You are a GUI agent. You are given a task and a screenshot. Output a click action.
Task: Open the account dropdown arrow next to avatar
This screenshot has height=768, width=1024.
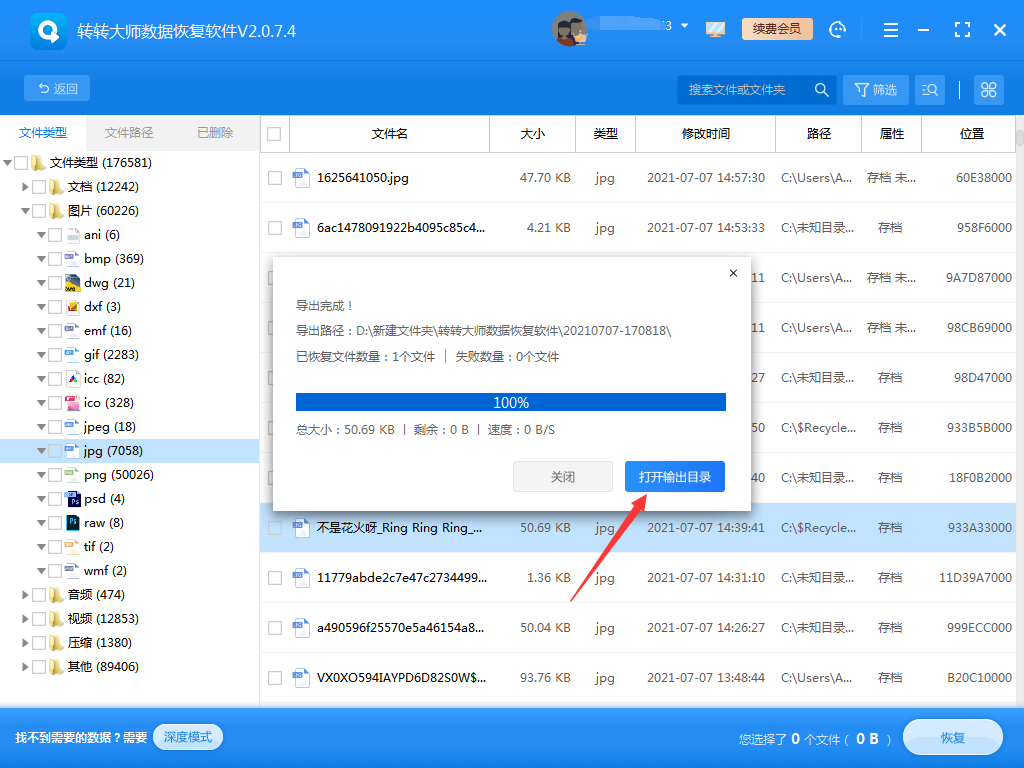tap(684, 26)
